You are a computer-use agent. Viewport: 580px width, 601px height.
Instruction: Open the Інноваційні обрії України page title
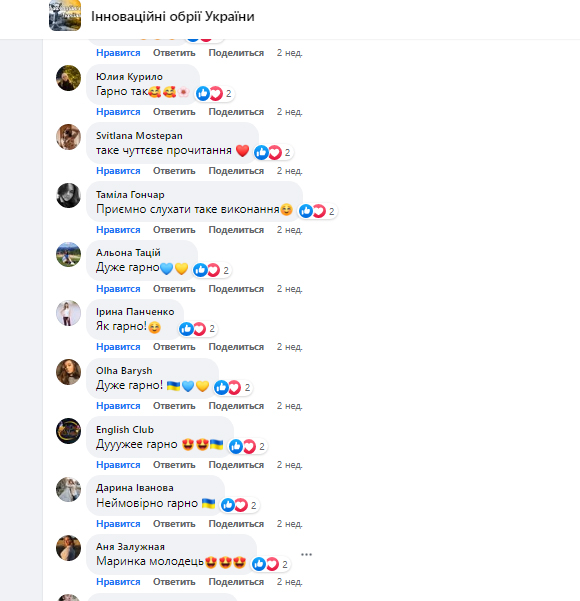173,16
